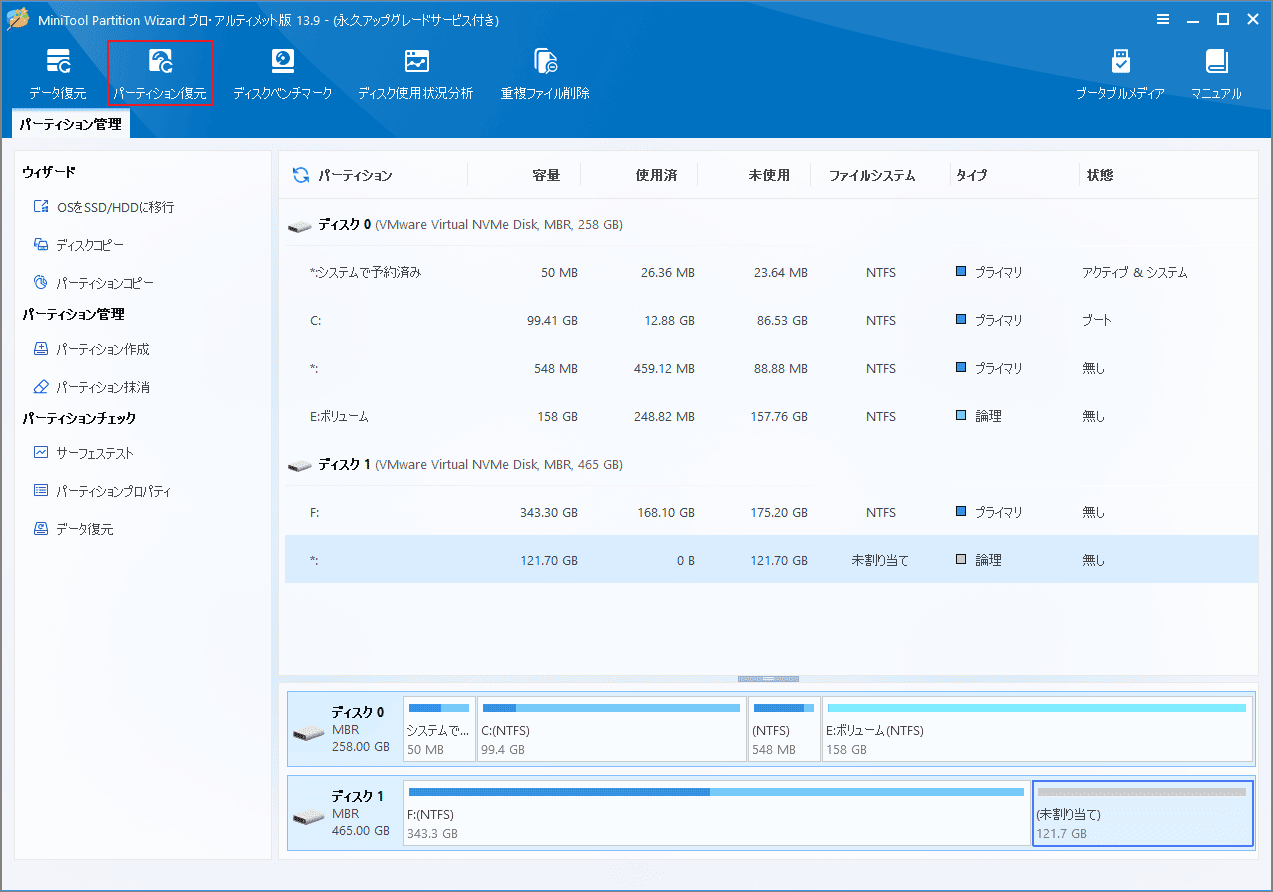
Task: Select OSをSSD/HDDに移行 wizard
Action: coord(104,207)
